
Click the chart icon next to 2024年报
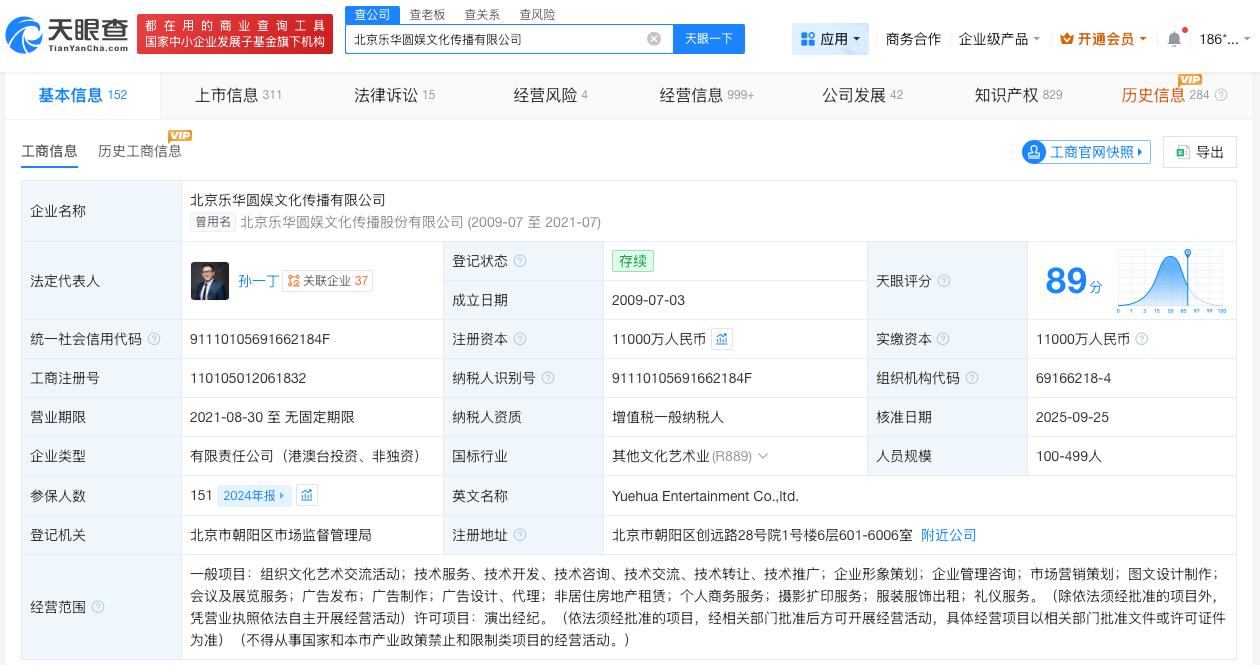click(x=307, y=495)
